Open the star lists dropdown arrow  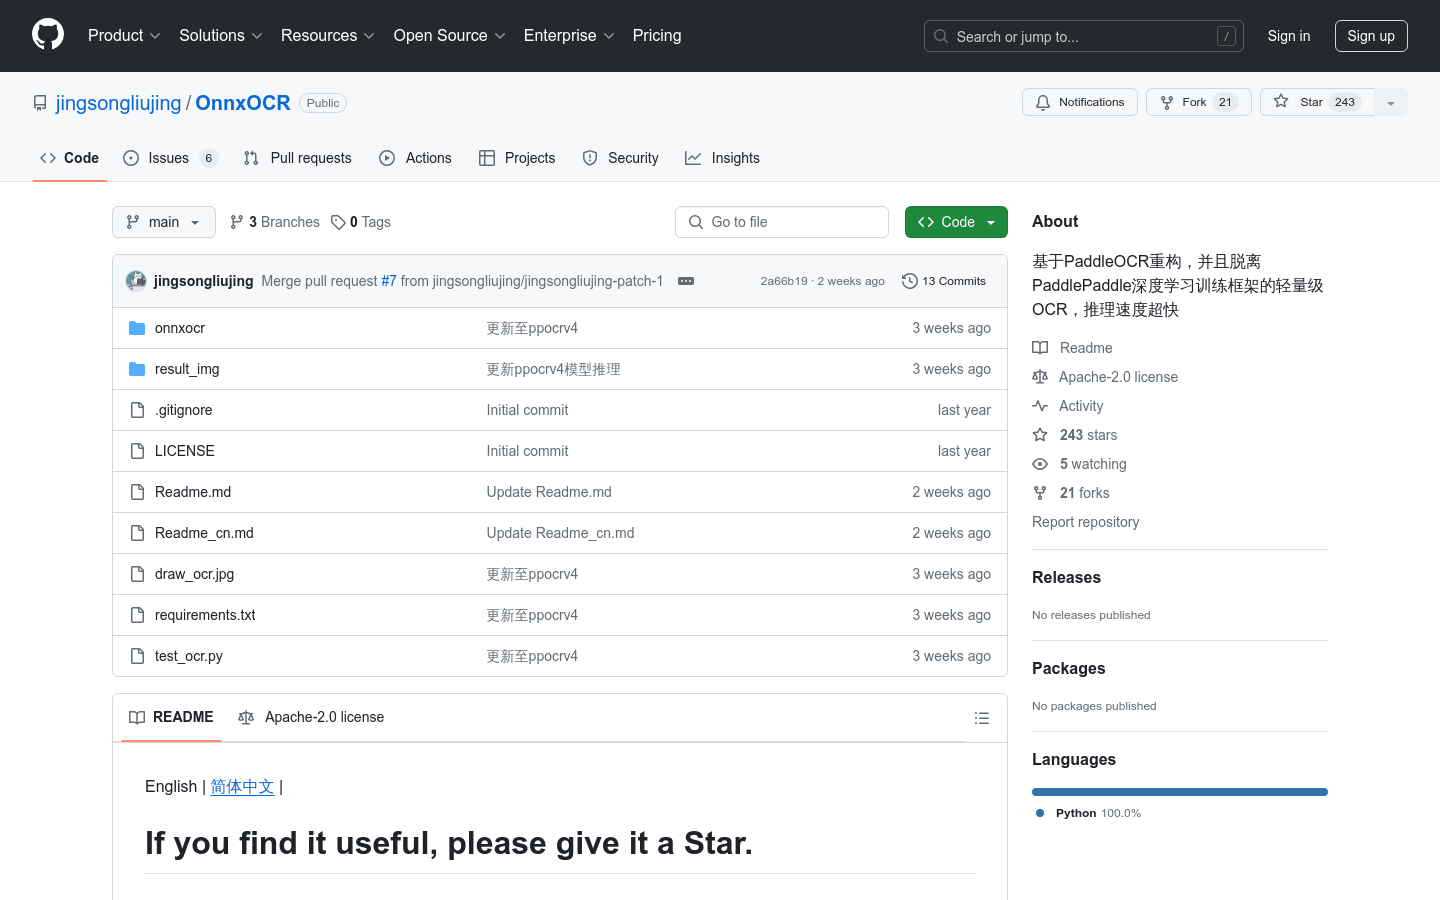[1391, 102]
